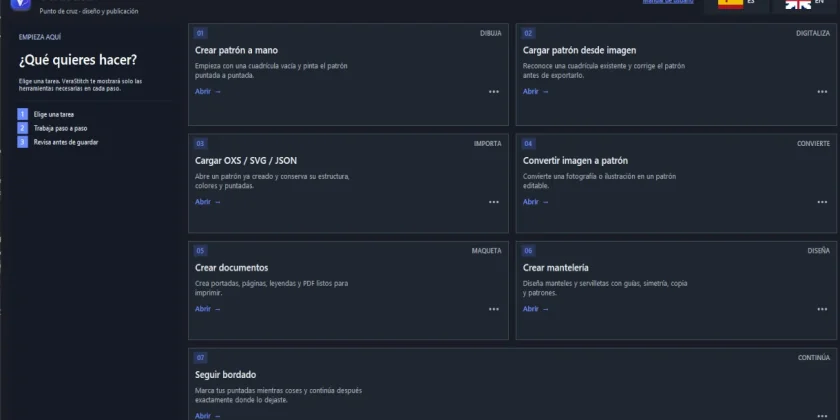Click the Elige una tarea step text
This screenshot has height=420, width=840.
coord(54,115)
